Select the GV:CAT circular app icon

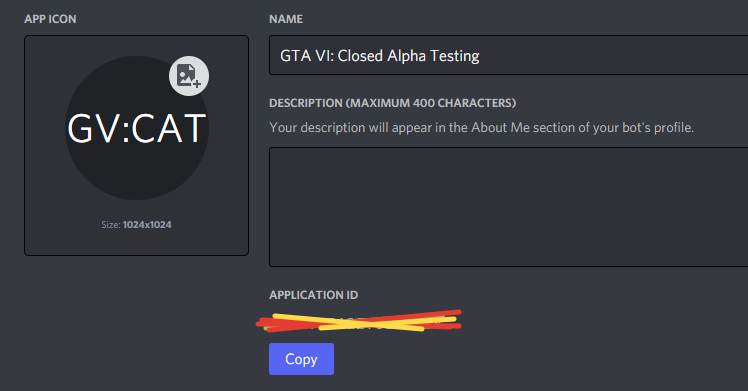pos(137,128)
